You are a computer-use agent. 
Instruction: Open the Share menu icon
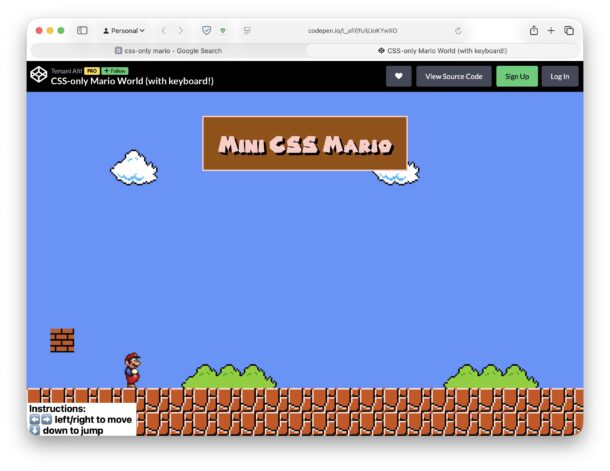click(x=534, y=31)
